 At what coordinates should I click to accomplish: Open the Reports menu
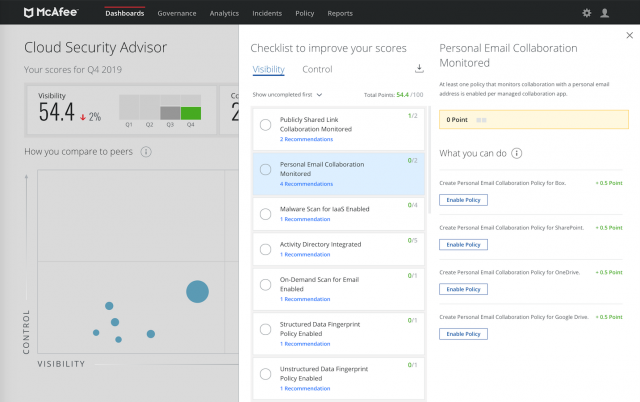coord(340,13)
